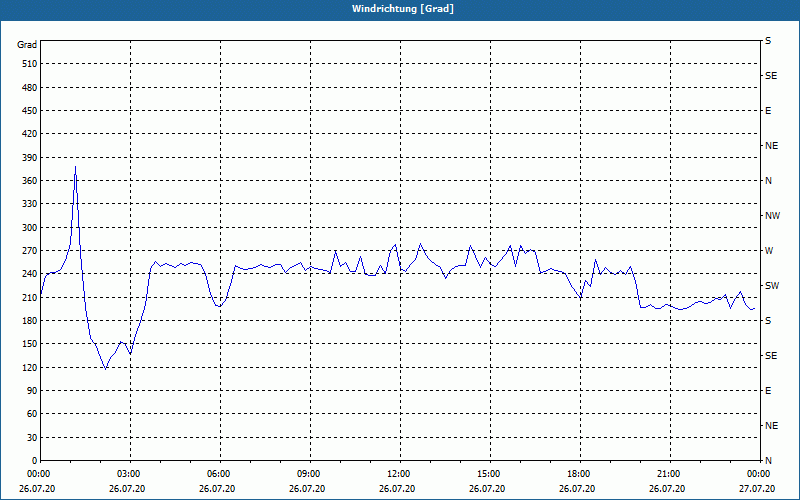800x500 pixels.
Task: Click the lowest dip of the blue line
Action: tap(106, 368)
